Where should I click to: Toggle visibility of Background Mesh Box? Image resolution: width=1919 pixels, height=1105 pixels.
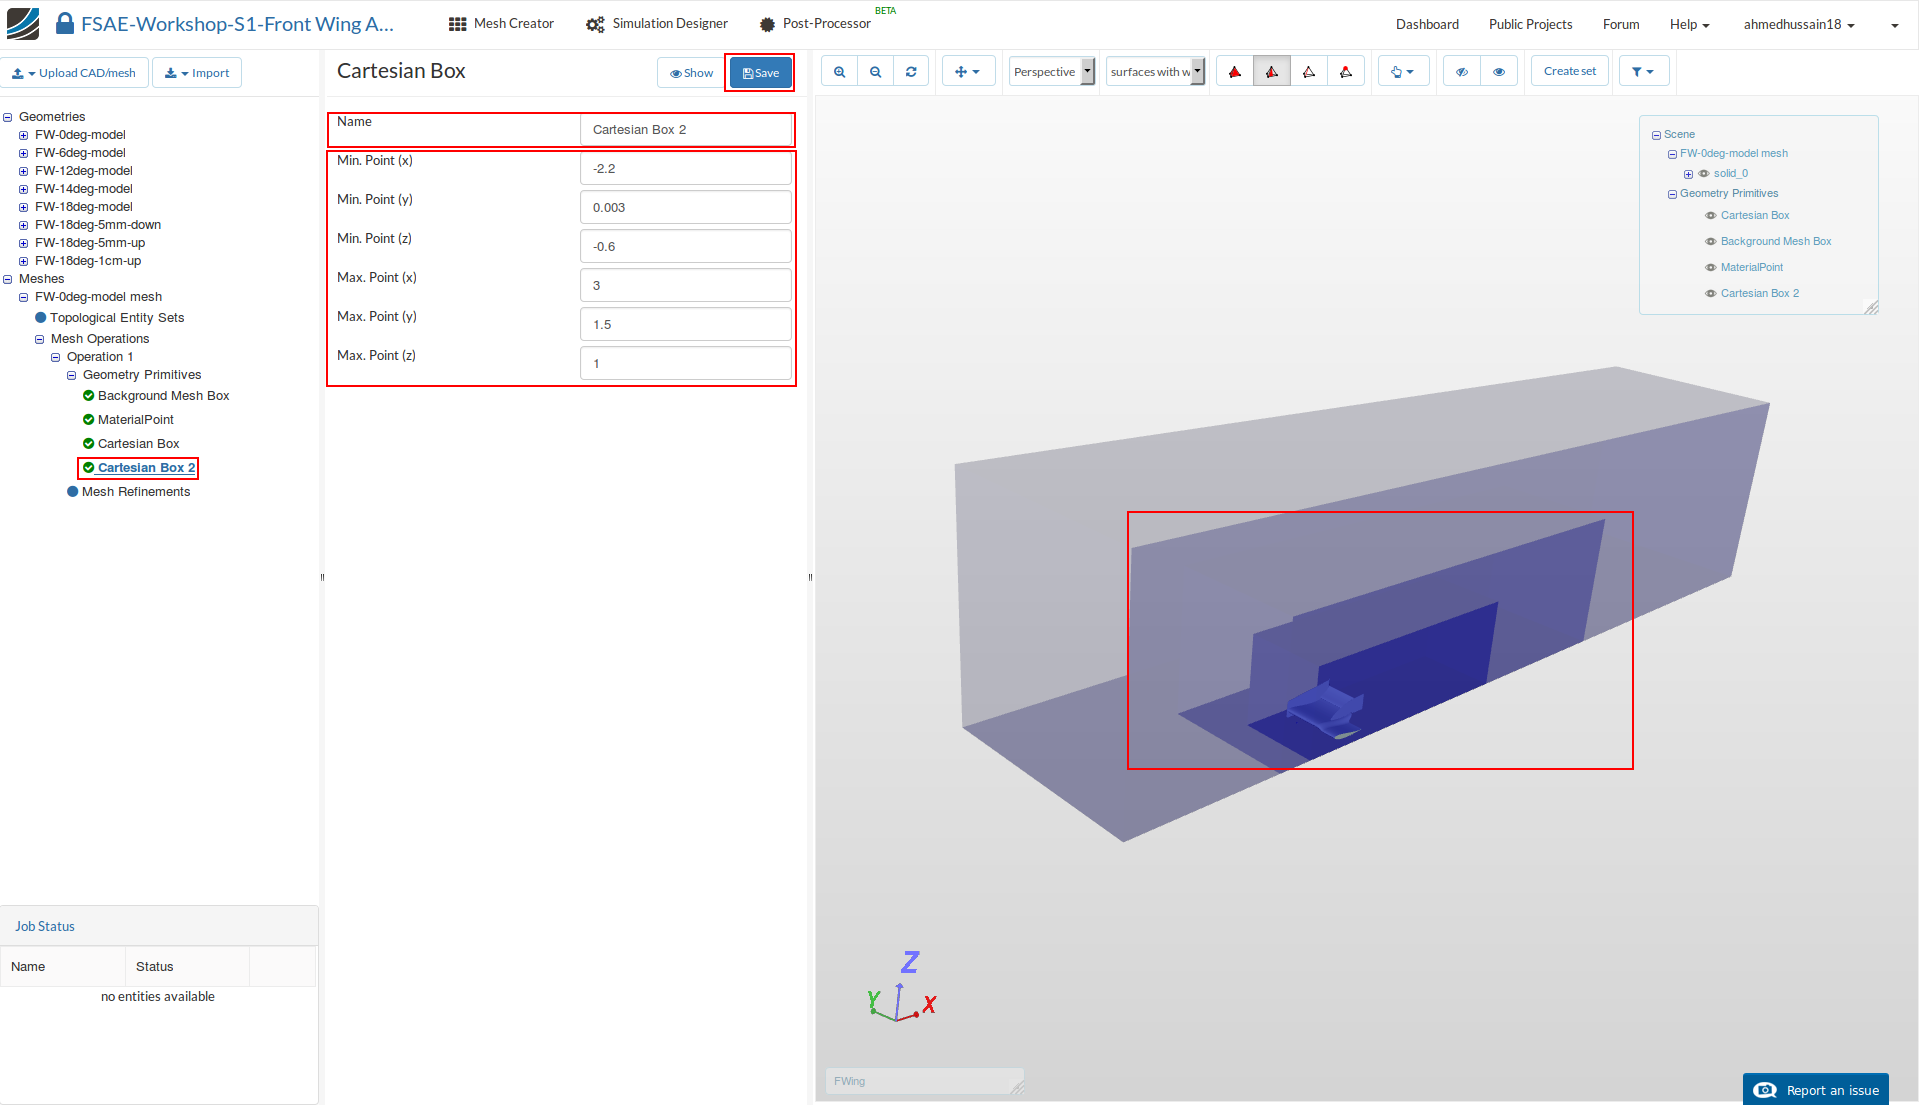click(x=1710, y=241)
